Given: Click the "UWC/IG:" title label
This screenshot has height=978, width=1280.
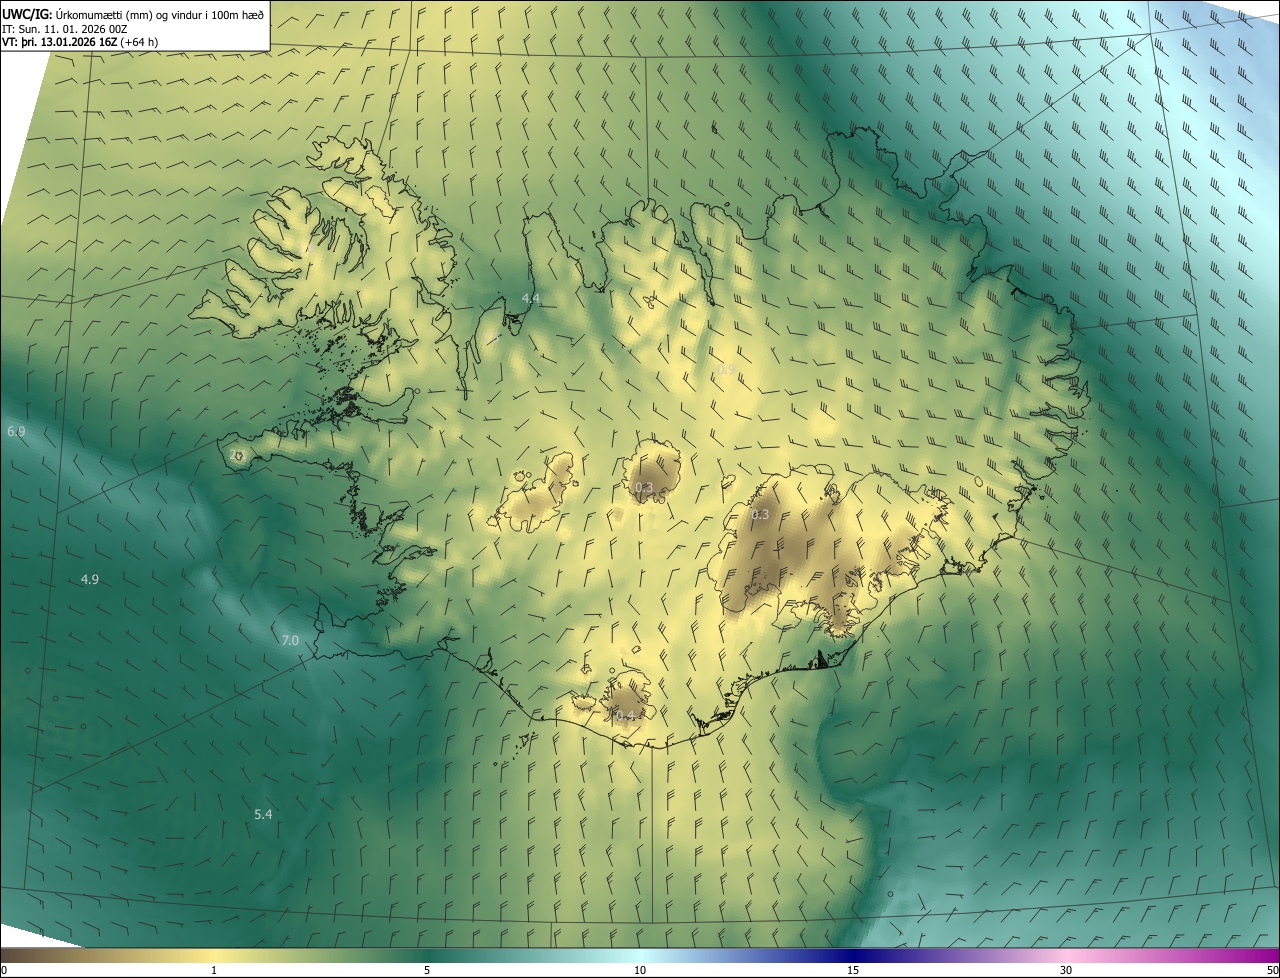Looking at the screenshot, I should pyautogui.click(x=26, y=15).
